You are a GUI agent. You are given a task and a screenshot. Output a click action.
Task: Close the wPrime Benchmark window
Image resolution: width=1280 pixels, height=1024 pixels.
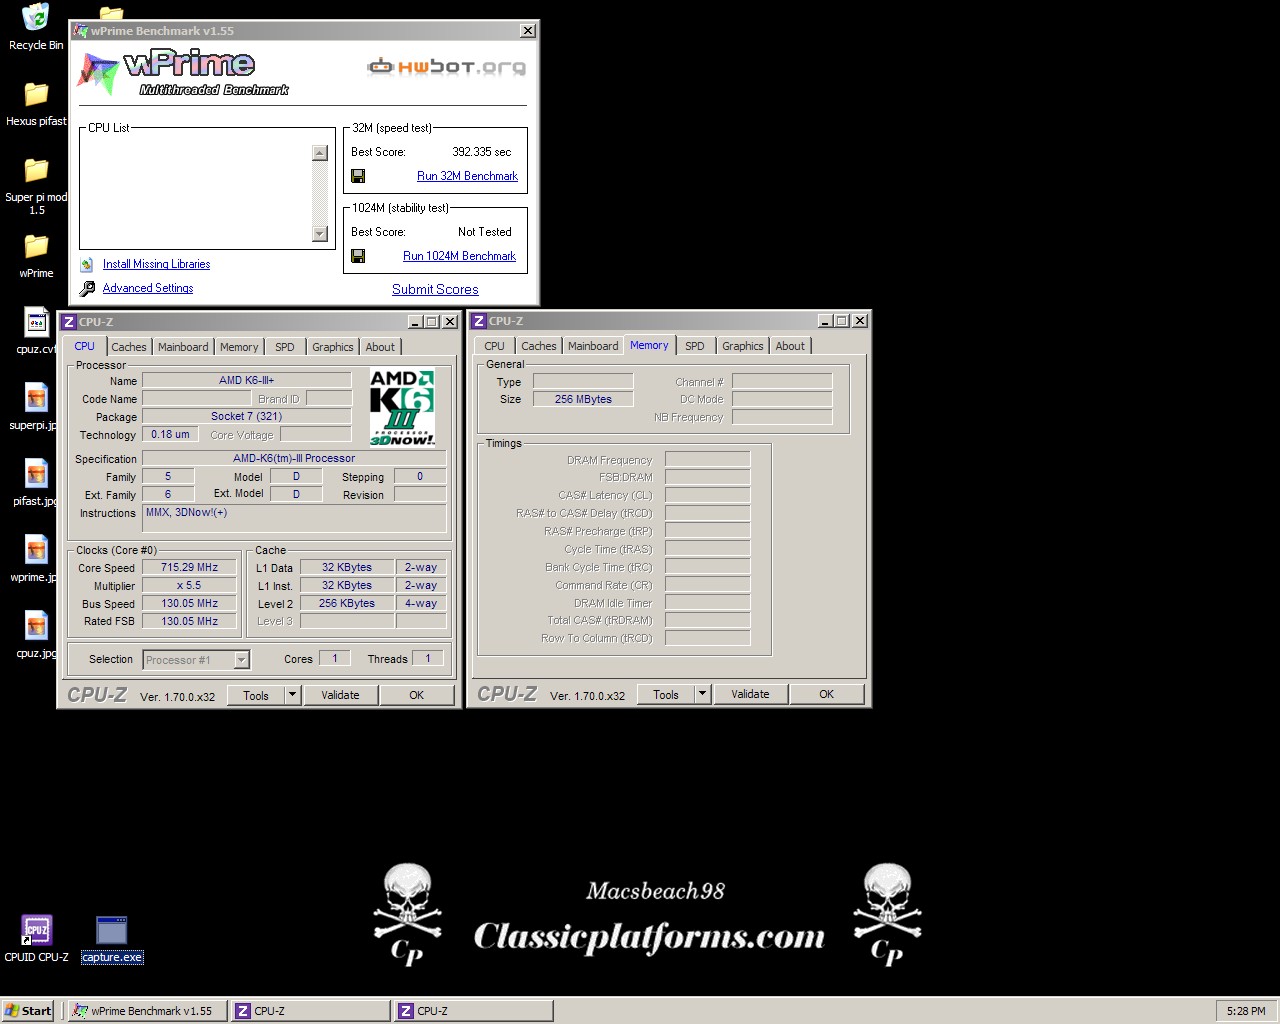coord(528,31)
